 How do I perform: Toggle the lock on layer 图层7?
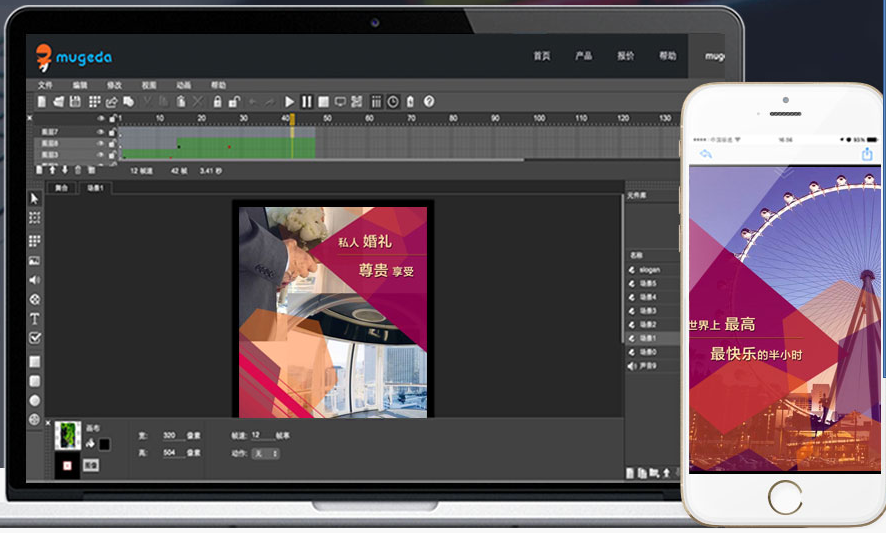[111, 132]
